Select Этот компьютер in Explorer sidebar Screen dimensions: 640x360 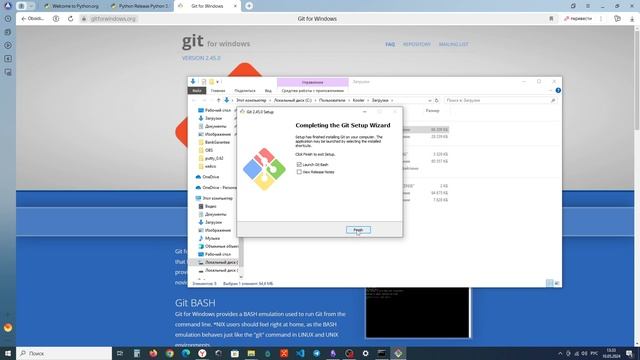(x=214, y=198)
